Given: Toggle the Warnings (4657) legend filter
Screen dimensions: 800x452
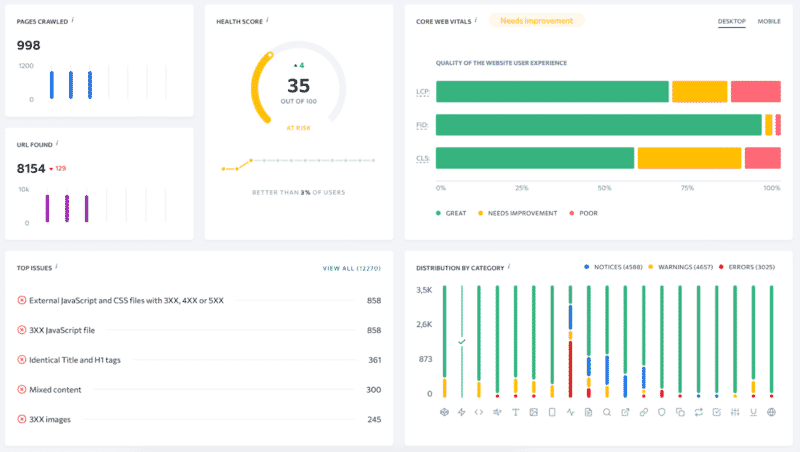Looking at the screenshot, I should tap(683, 267).
